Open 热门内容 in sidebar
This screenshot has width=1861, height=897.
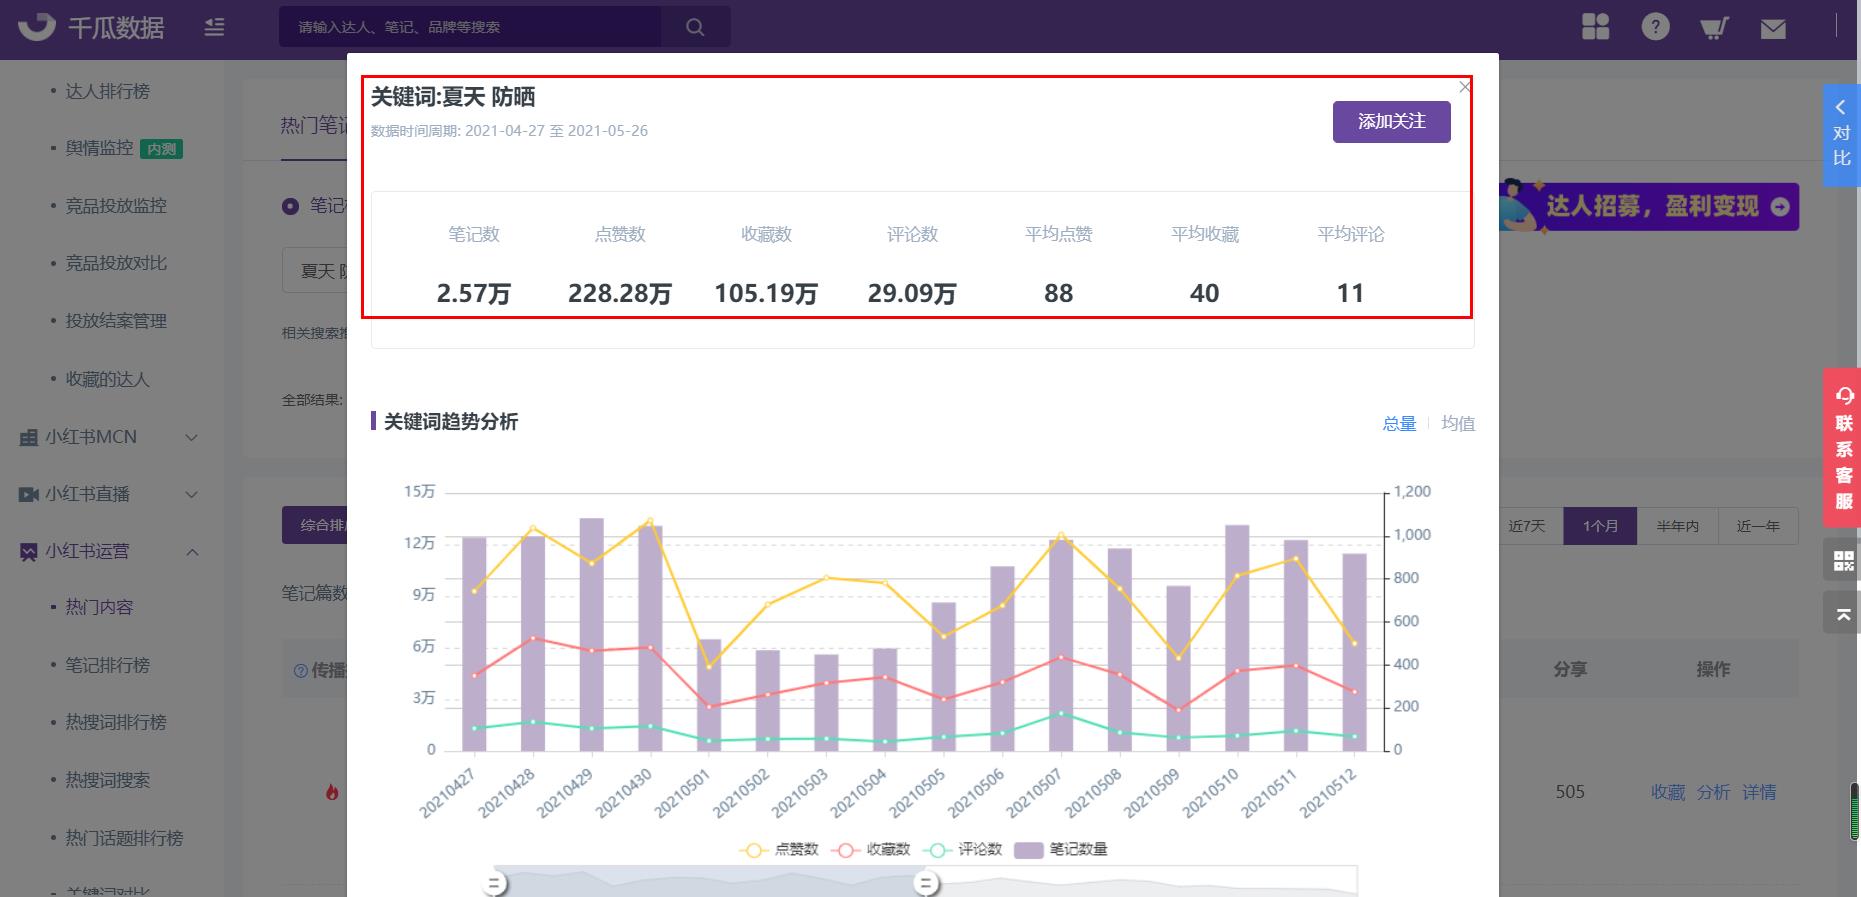99,607
